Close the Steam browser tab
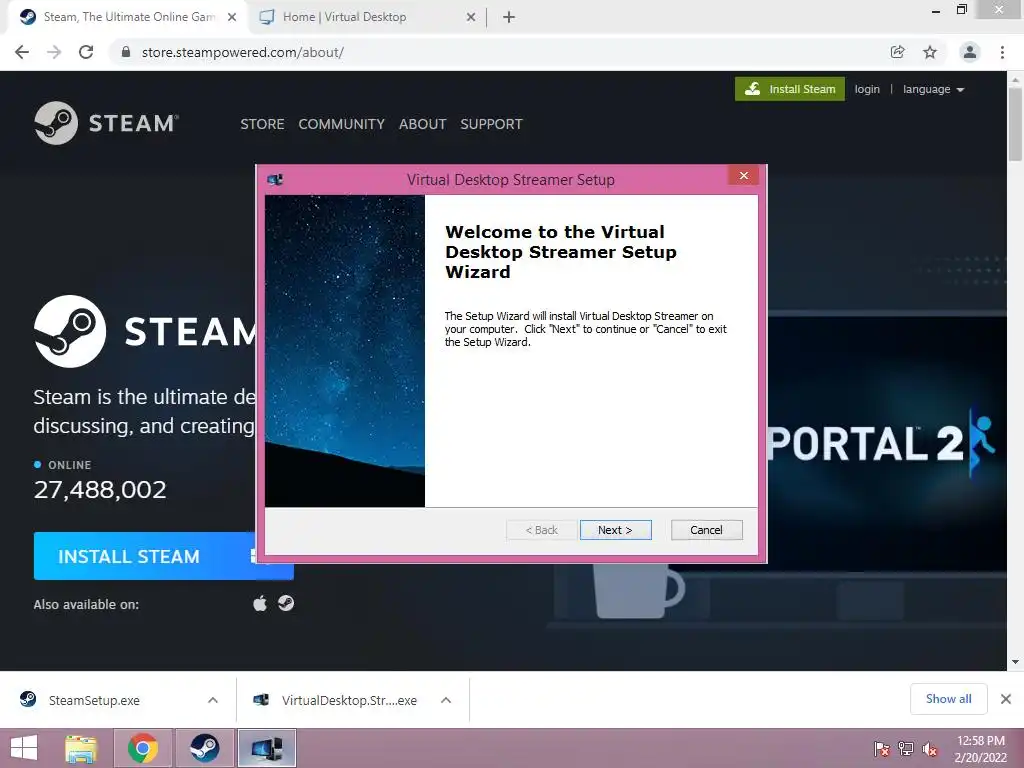This screenshot has height=768, width=1024. (x=232, y=17)
